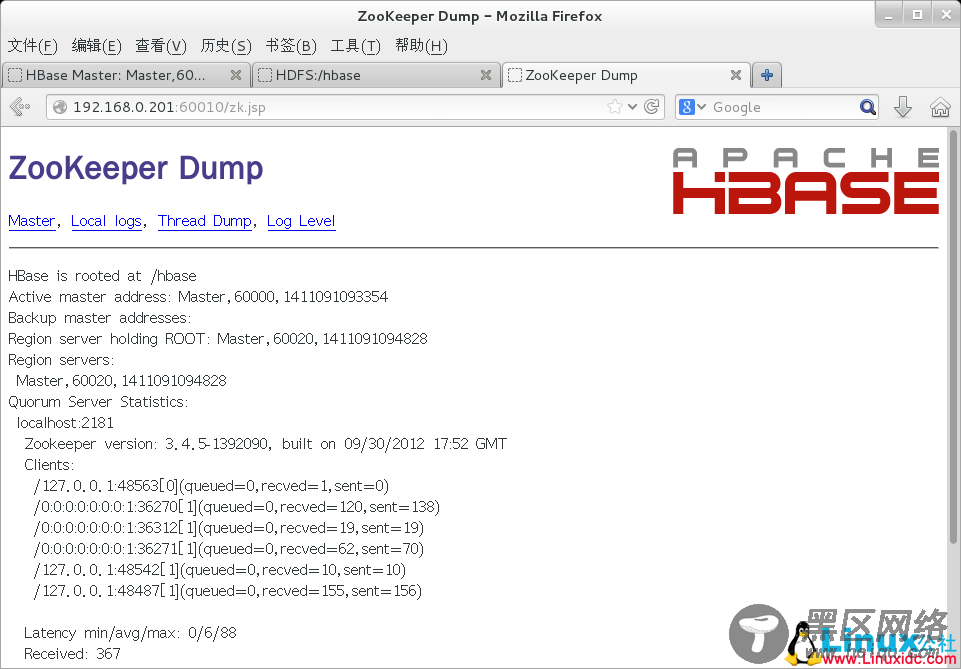
Task: Click the client entry with port 36271
Action: pyautogui.click(x=229, y=548)
